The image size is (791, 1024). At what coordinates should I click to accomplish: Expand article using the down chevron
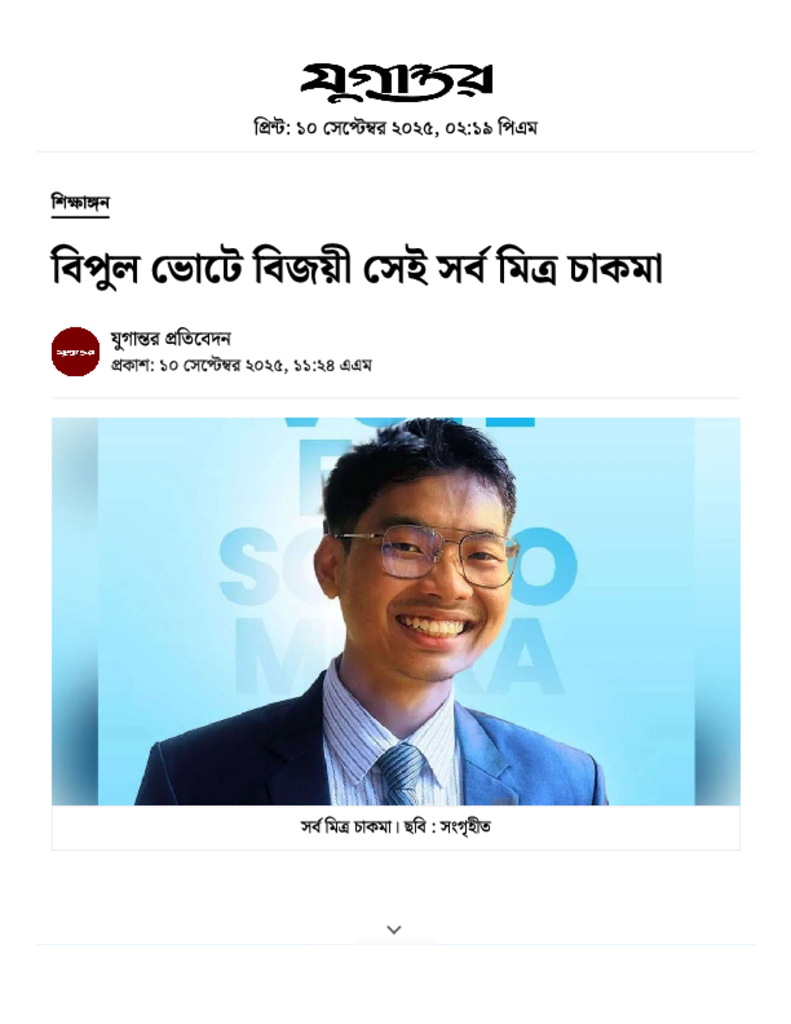tap(394, 929)
